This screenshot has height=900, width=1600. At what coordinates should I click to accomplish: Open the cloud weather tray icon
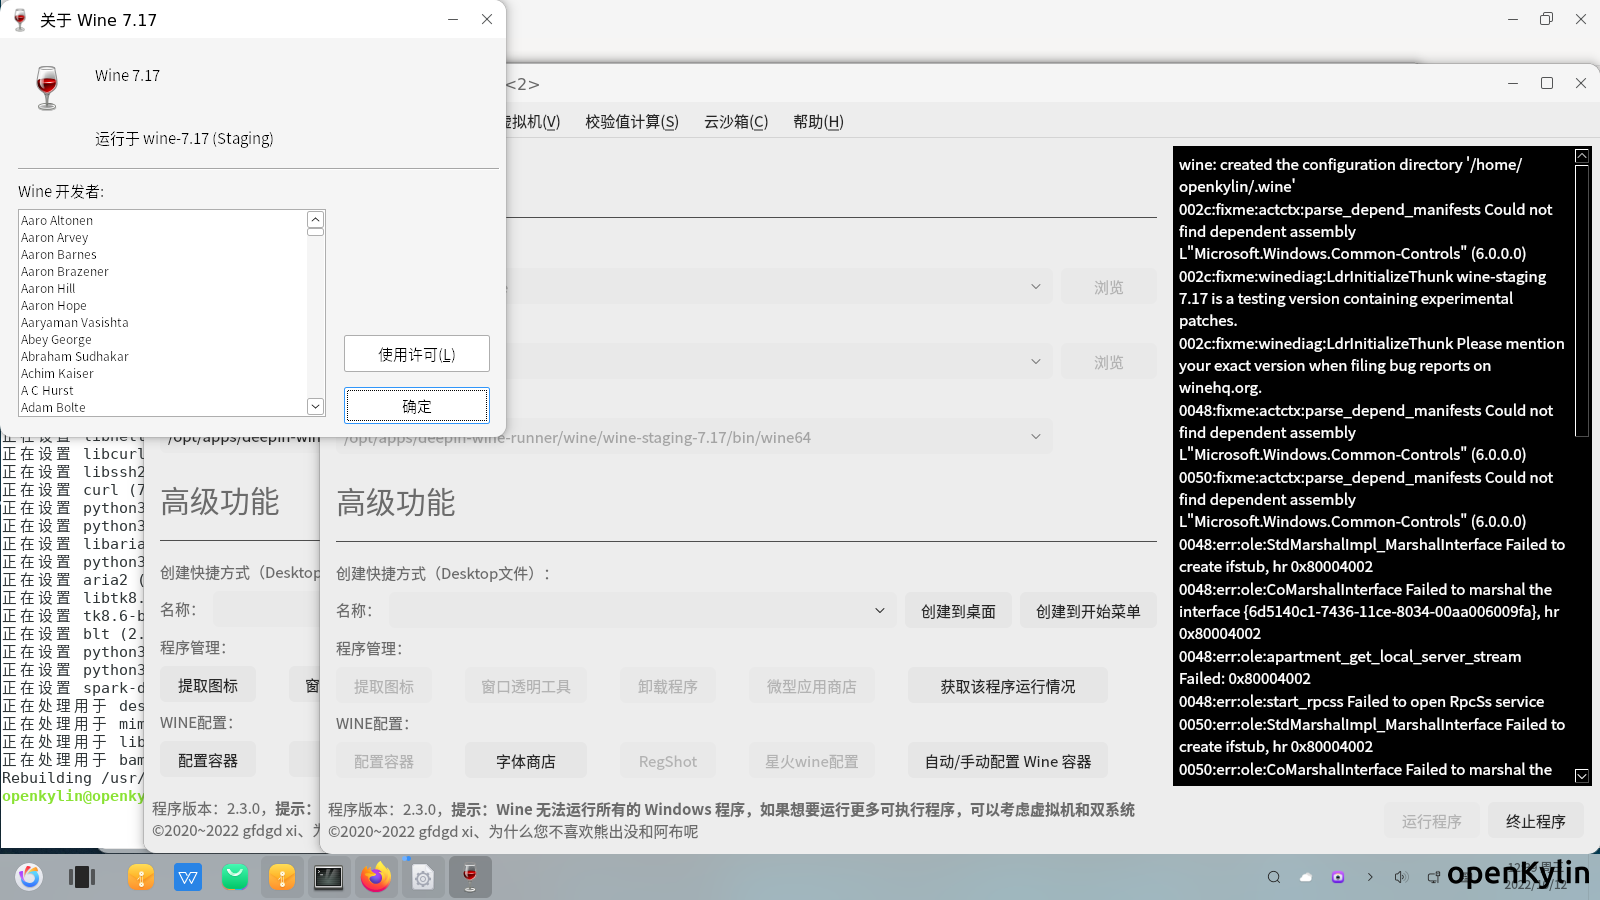1306,877
